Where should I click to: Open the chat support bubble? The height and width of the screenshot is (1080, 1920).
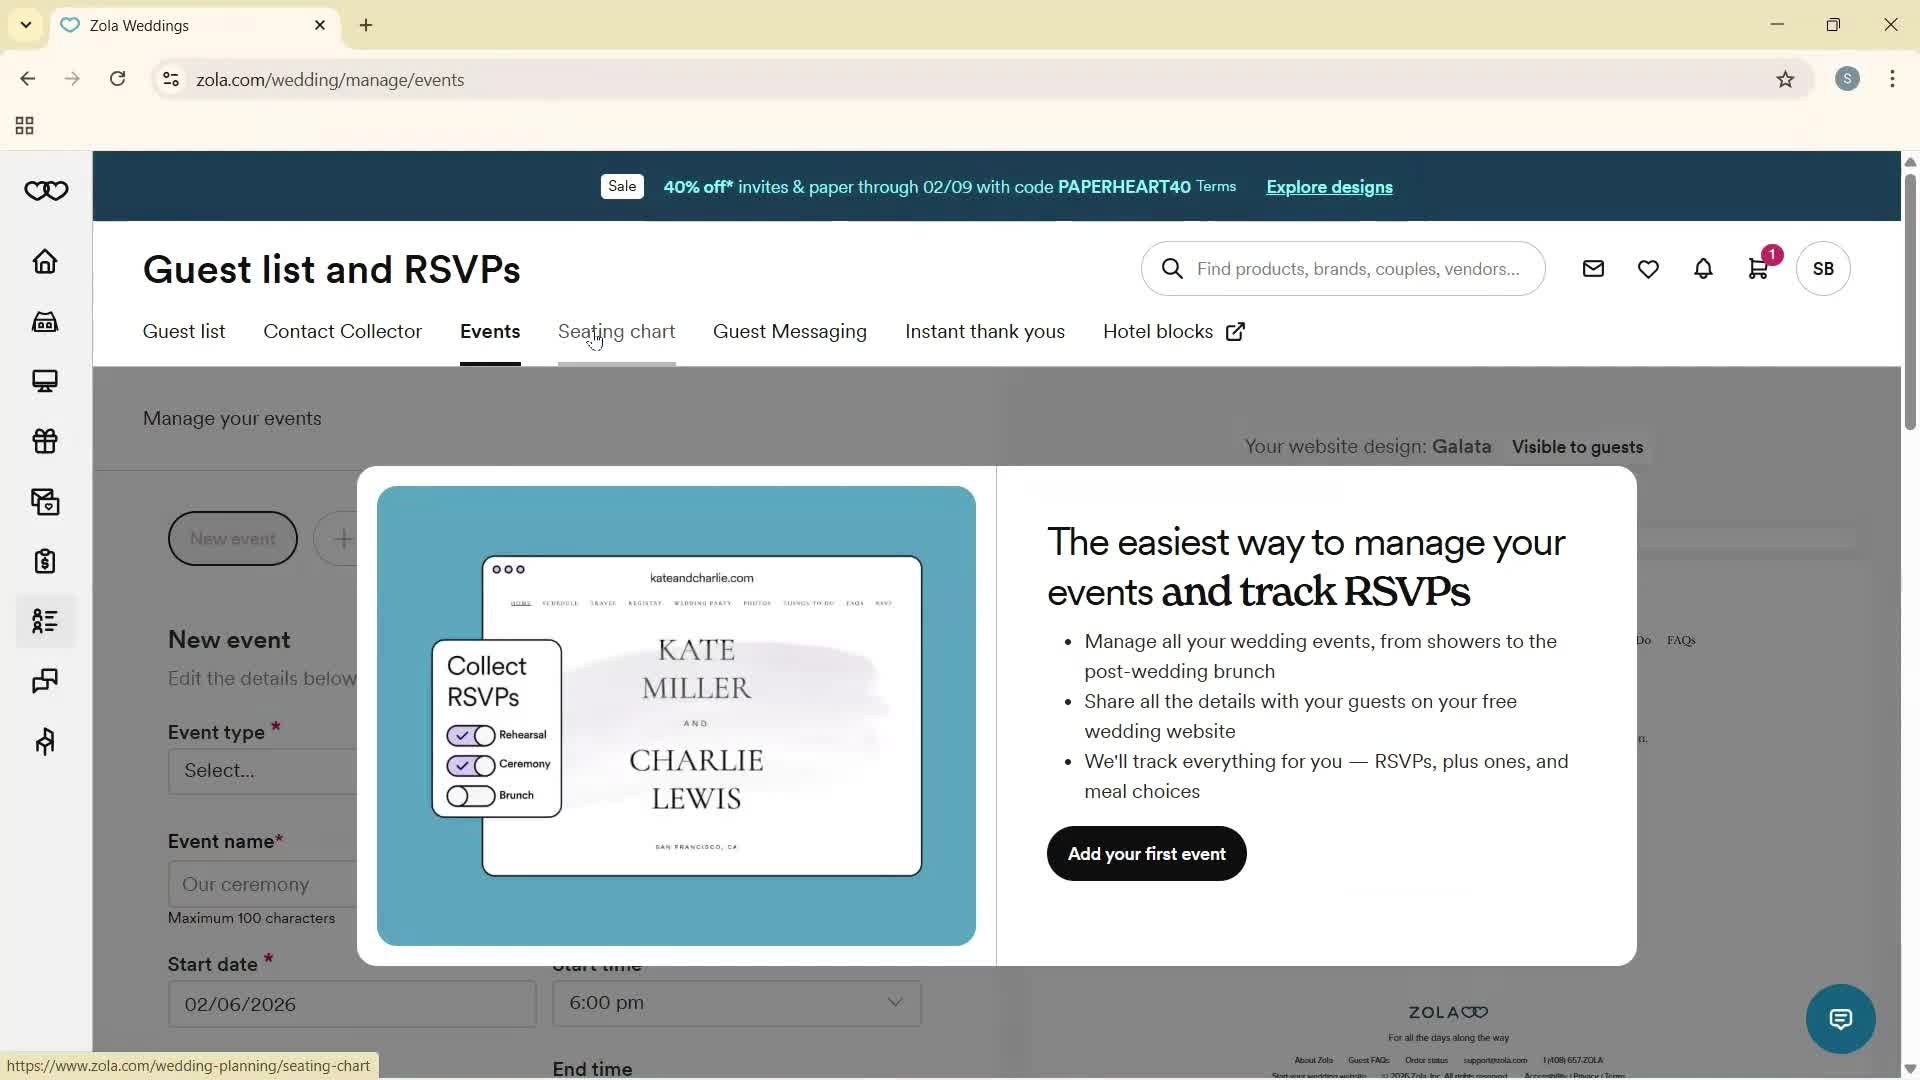click(x=1840, y=1019)
